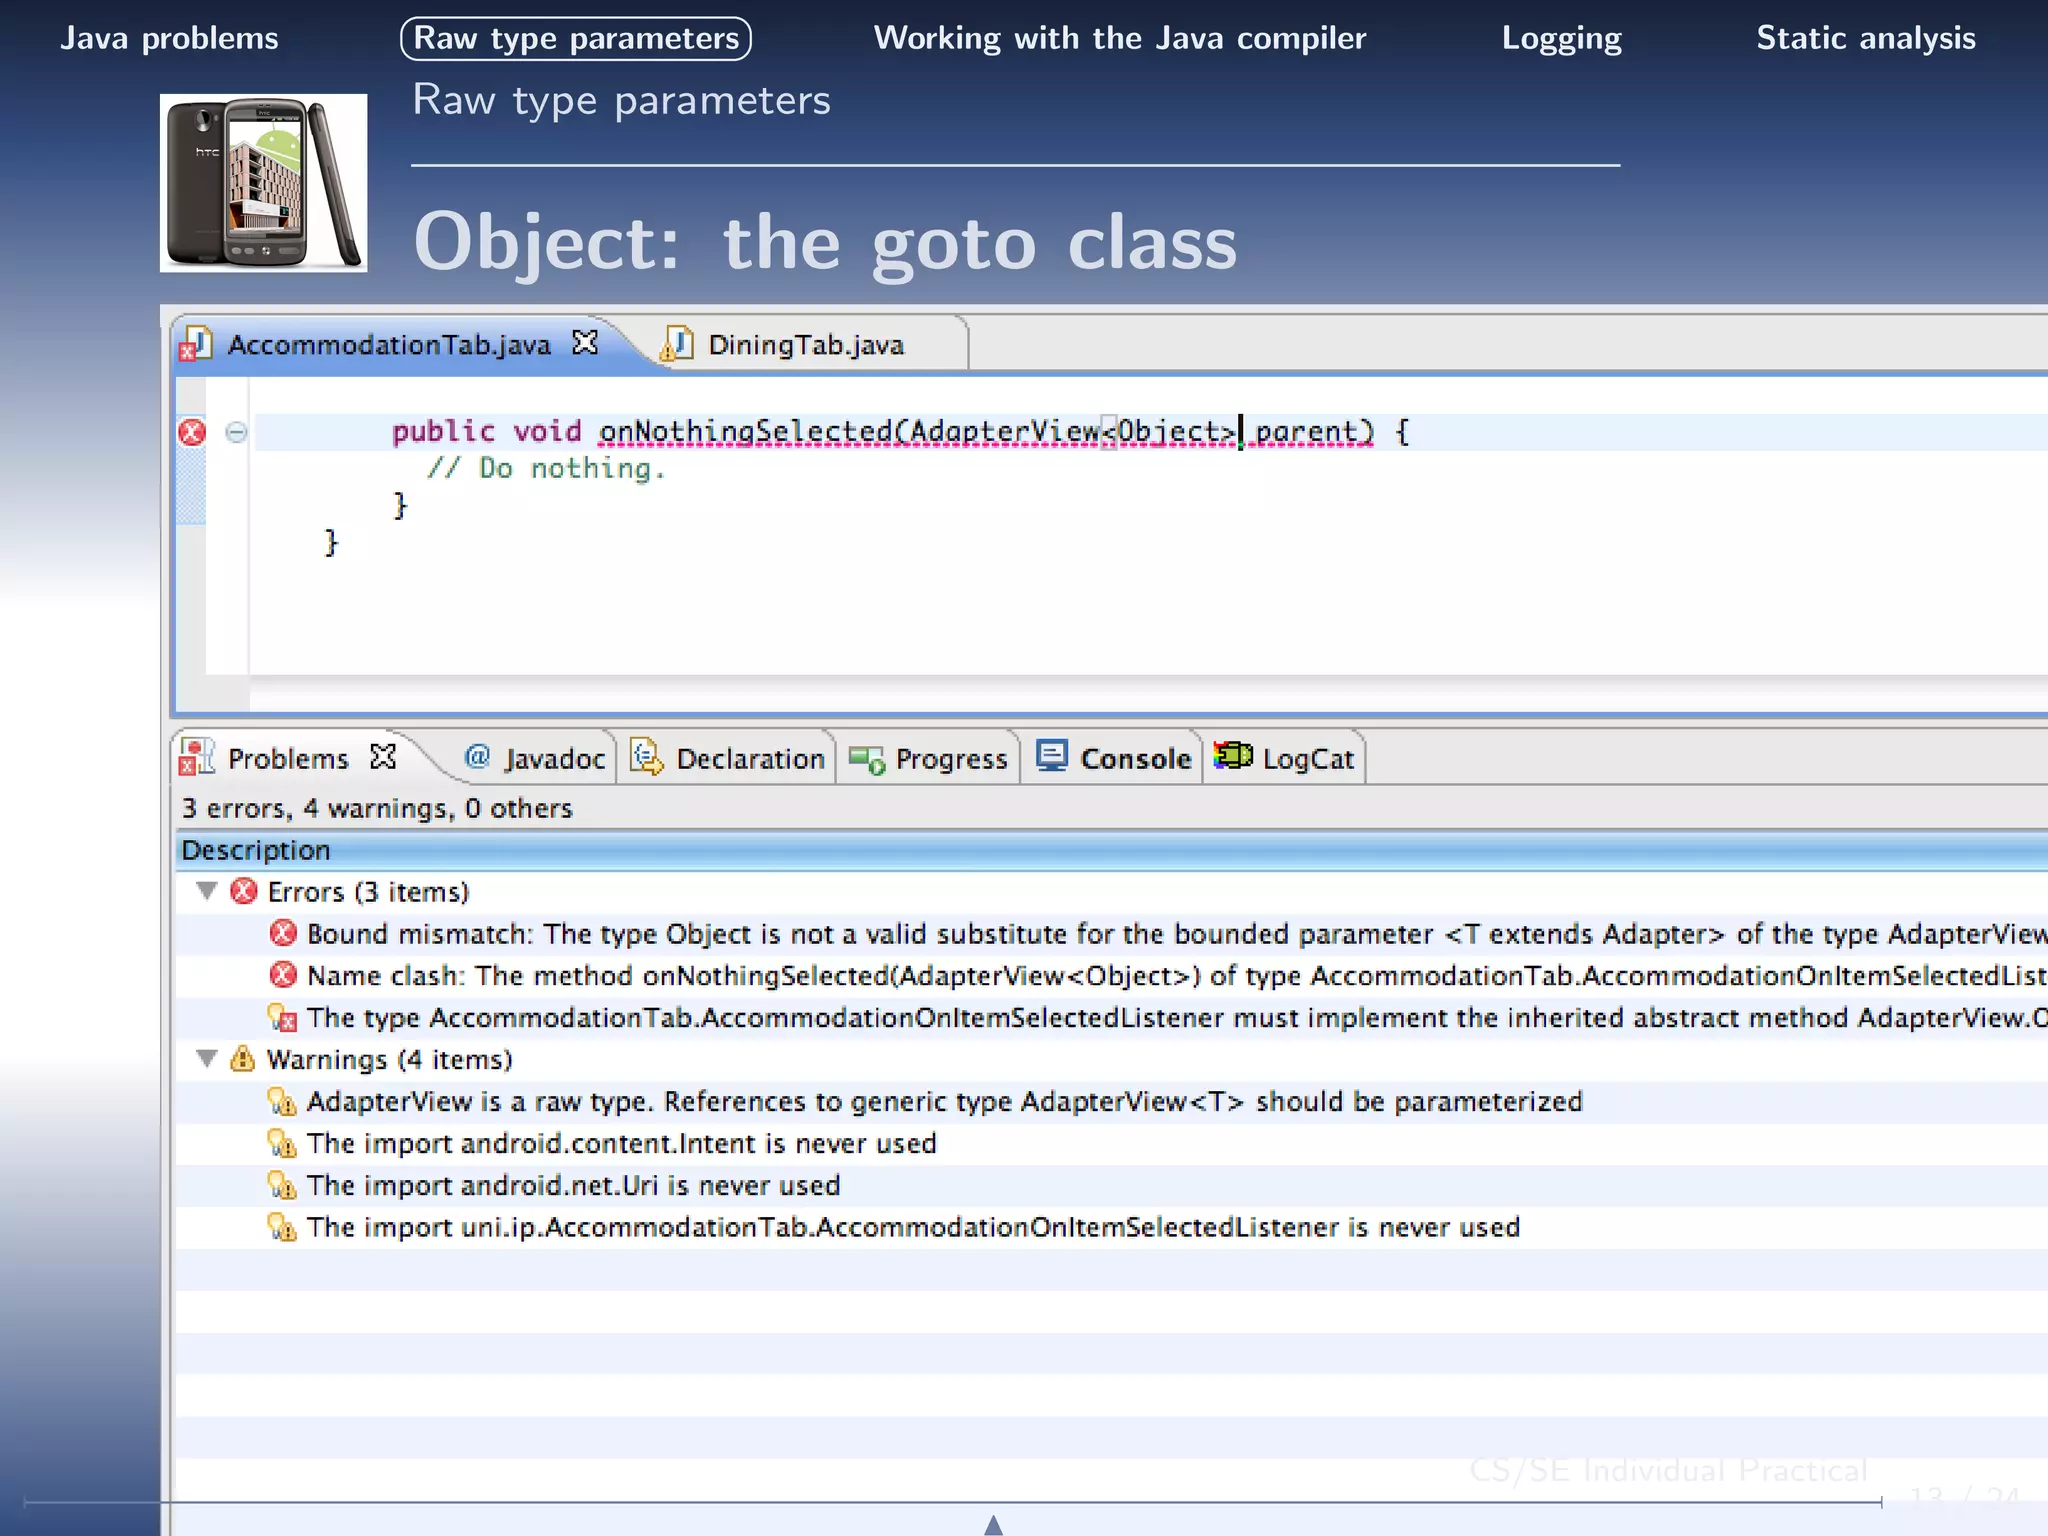Go to Working with the Java compiler
Screen dimensions: 2048x1536
click(1120, 38)
